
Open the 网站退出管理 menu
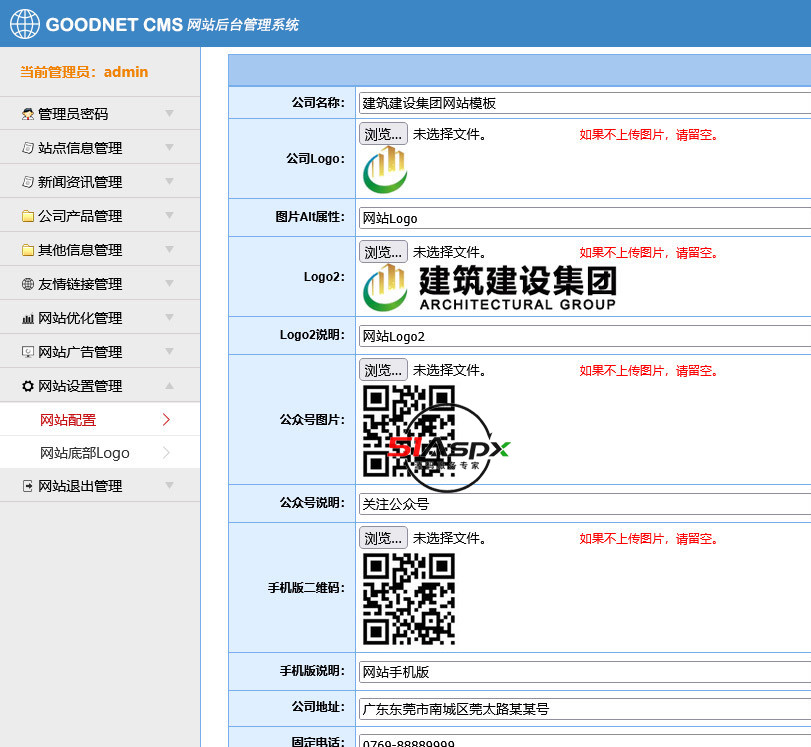[x=100, y=486]
